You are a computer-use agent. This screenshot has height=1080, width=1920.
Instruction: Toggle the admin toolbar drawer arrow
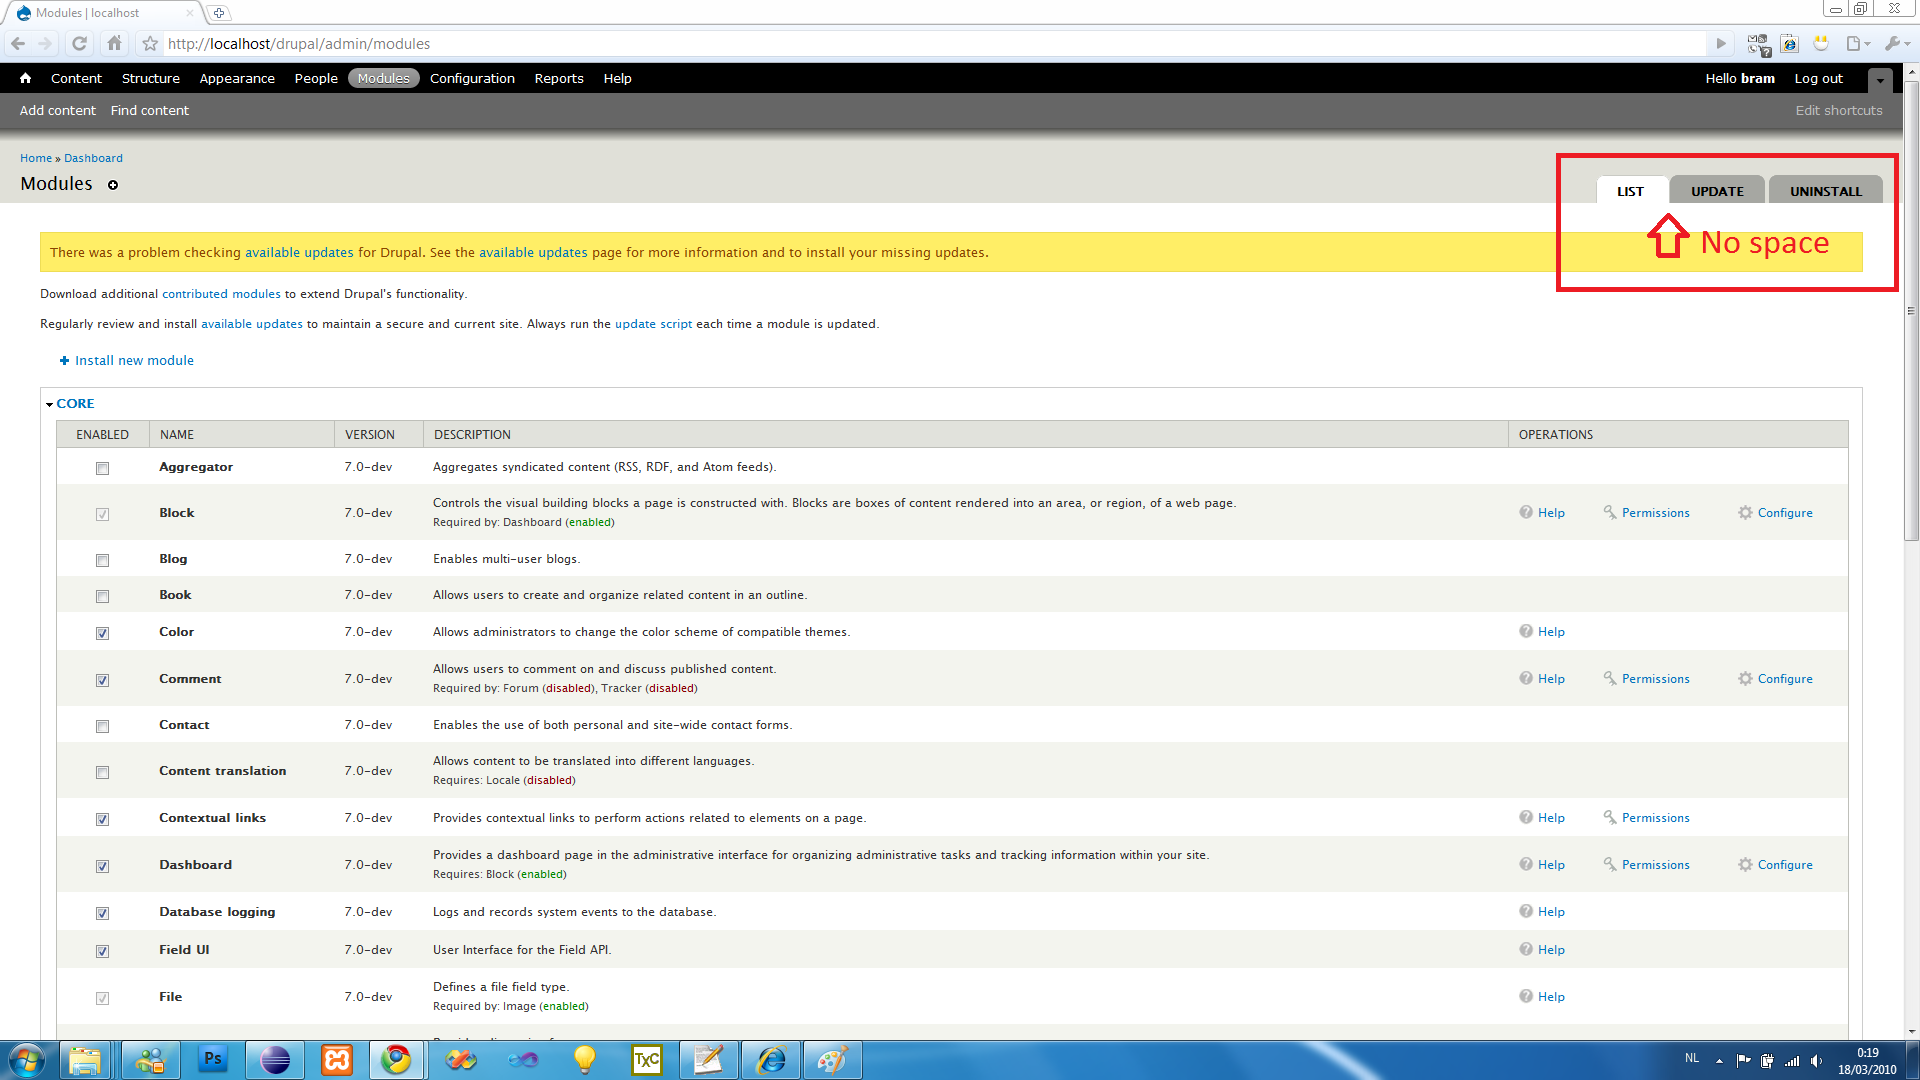(1880, 79)
